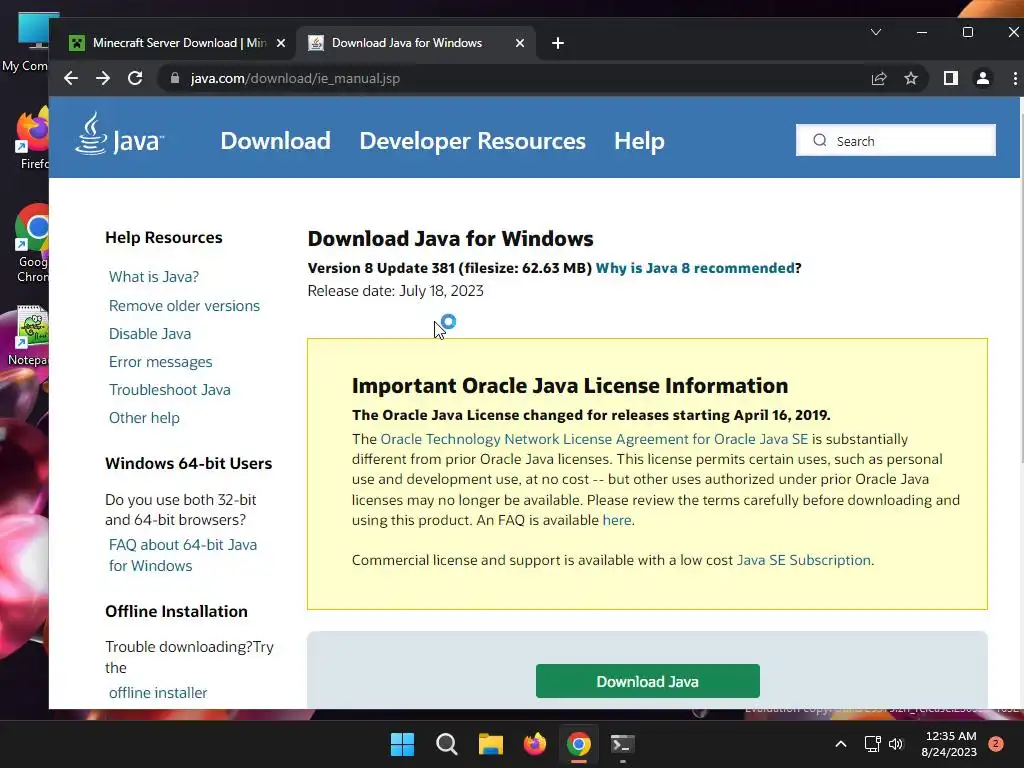
Task: Open the Windows Start menu
Action: [x=402, y=744]
